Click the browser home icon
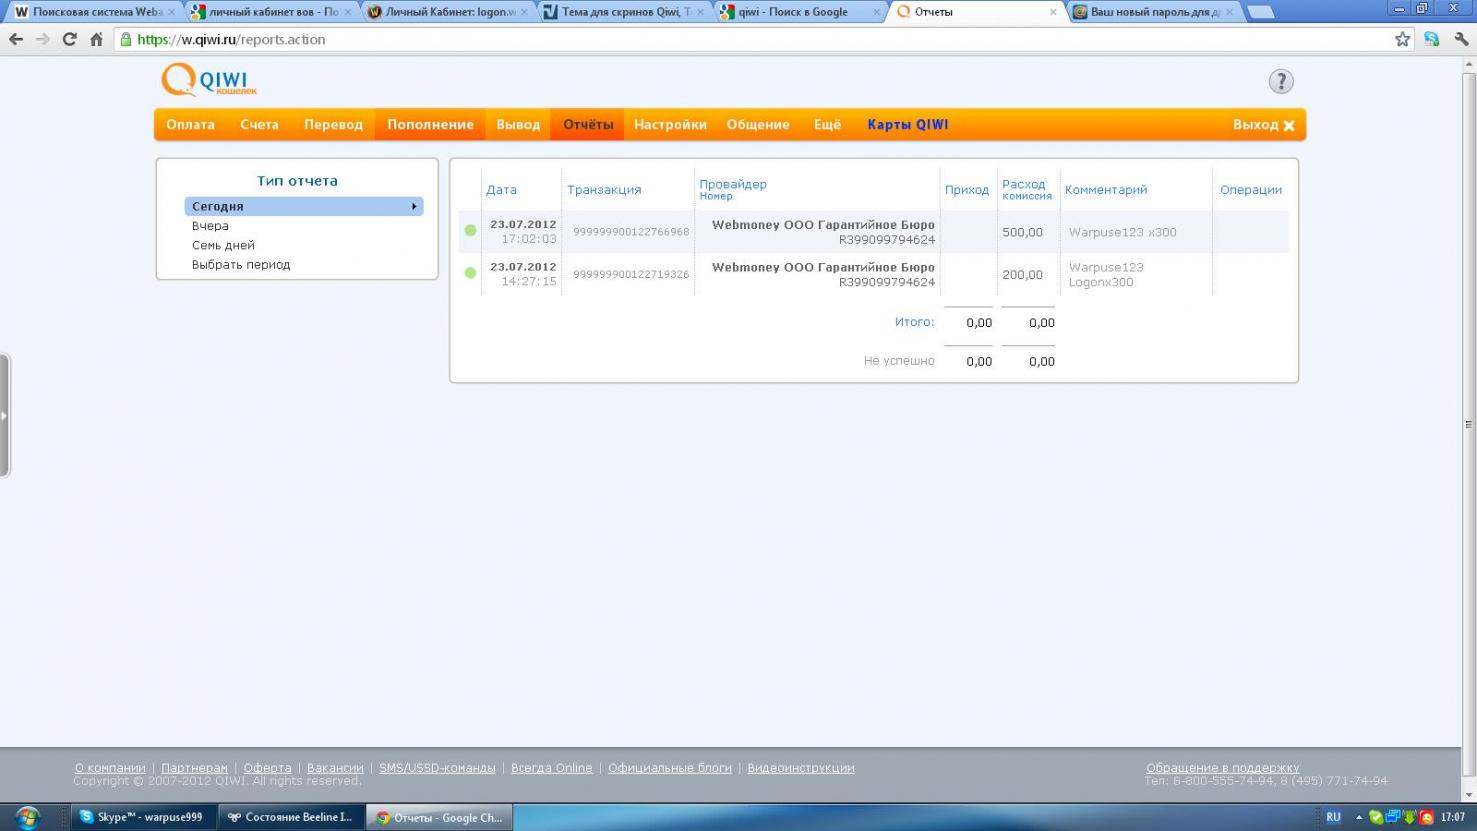 coord(96,40)
